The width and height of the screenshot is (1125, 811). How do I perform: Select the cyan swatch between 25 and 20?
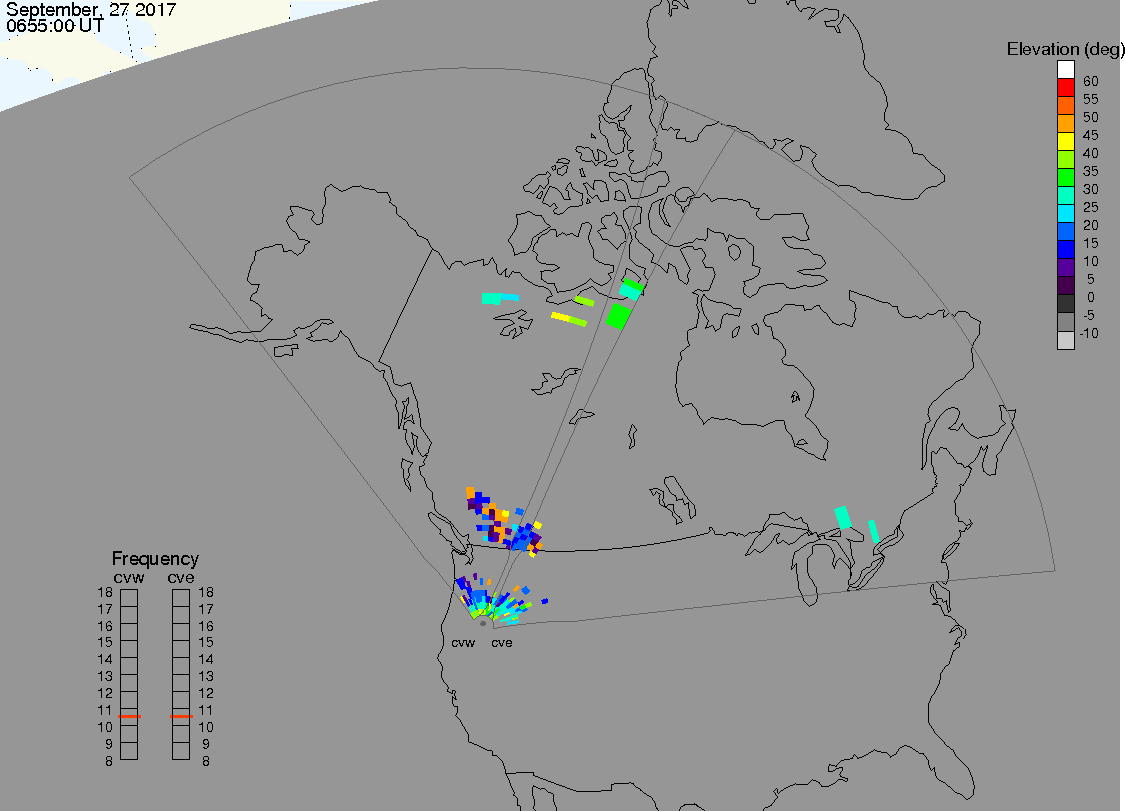[1065, 213]
